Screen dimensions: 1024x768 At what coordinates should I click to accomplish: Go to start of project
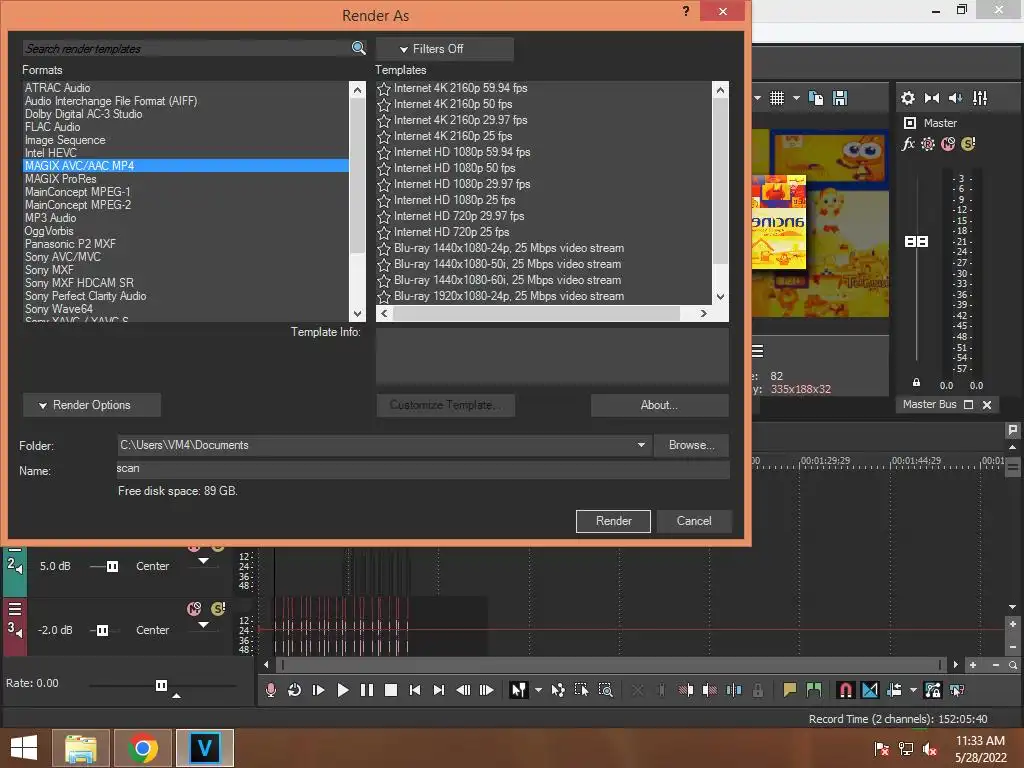click(x=415, y=690)
